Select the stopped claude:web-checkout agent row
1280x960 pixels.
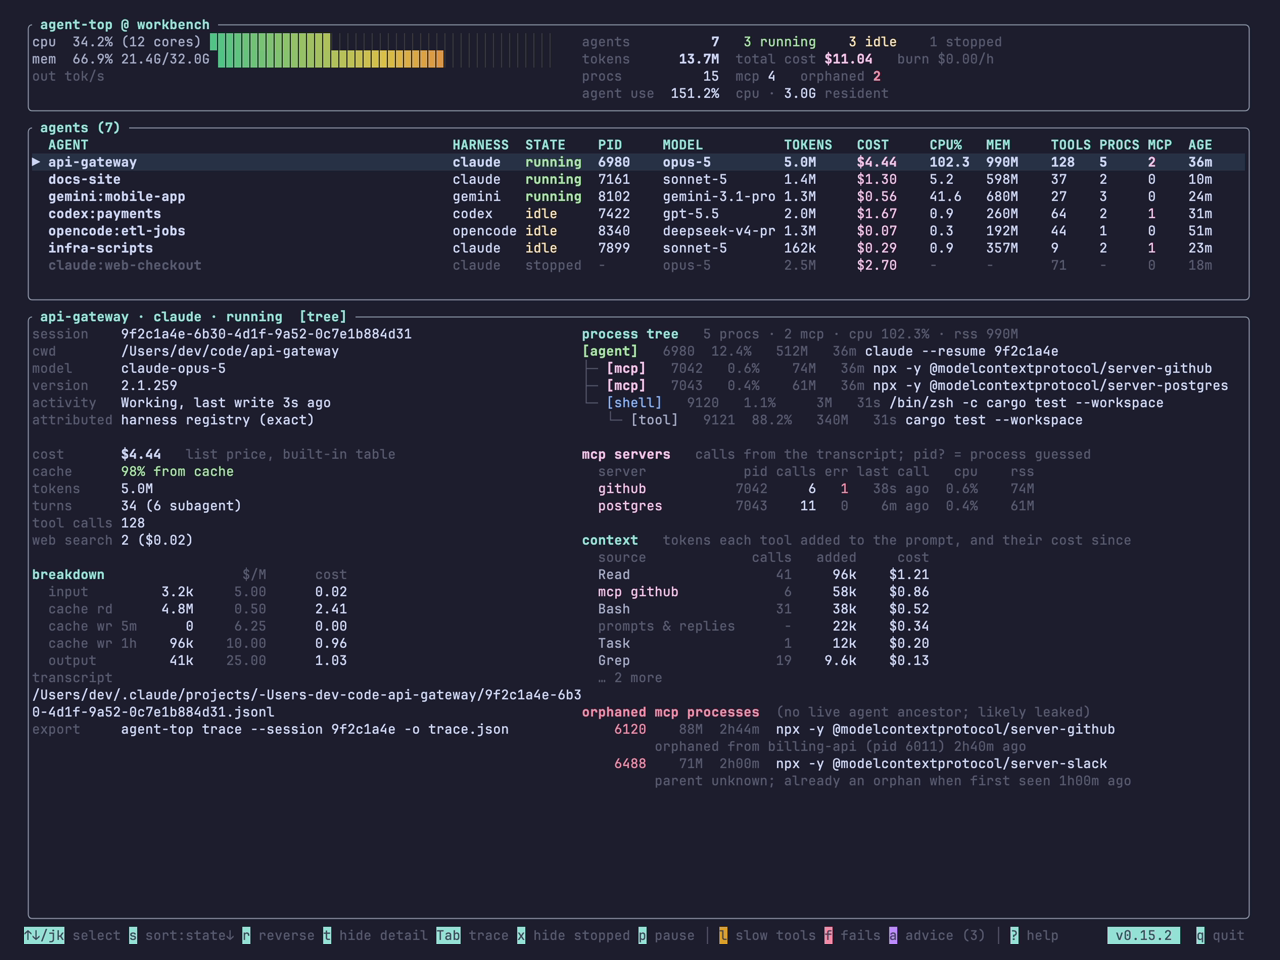coord(638,265)
